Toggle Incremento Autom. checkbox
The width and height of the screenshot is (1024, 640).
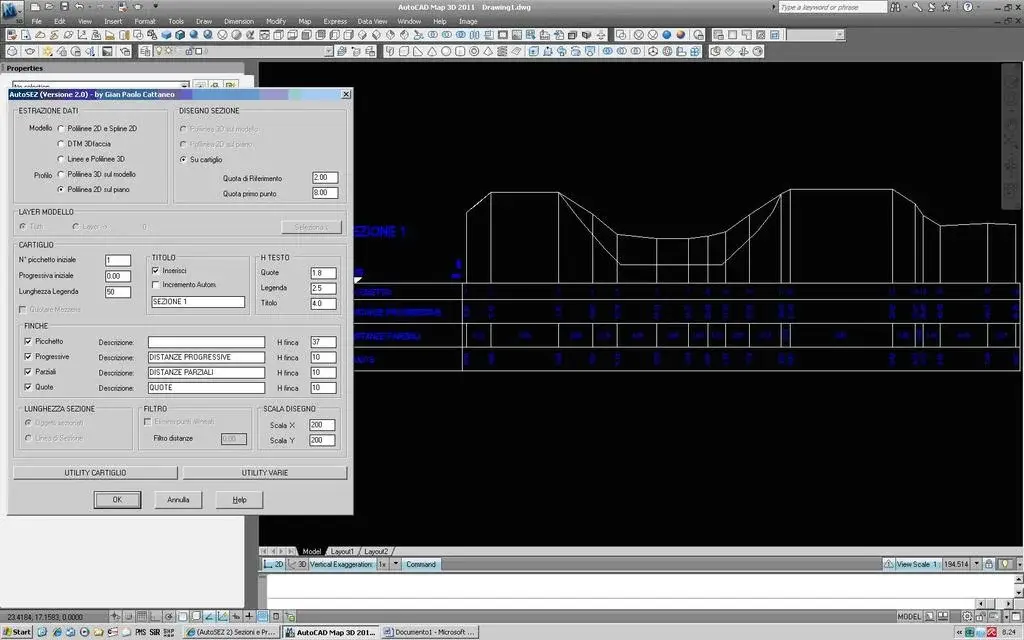[x=155, y=285]
